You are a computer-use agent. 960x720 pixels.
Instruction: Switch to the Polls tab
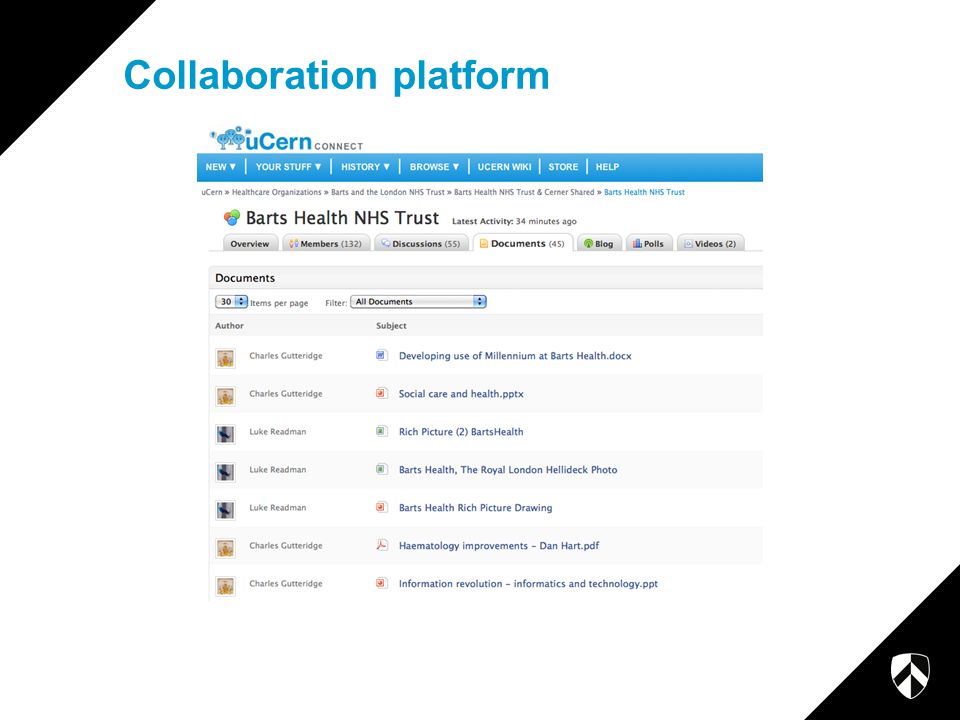(x=648, y=243)
